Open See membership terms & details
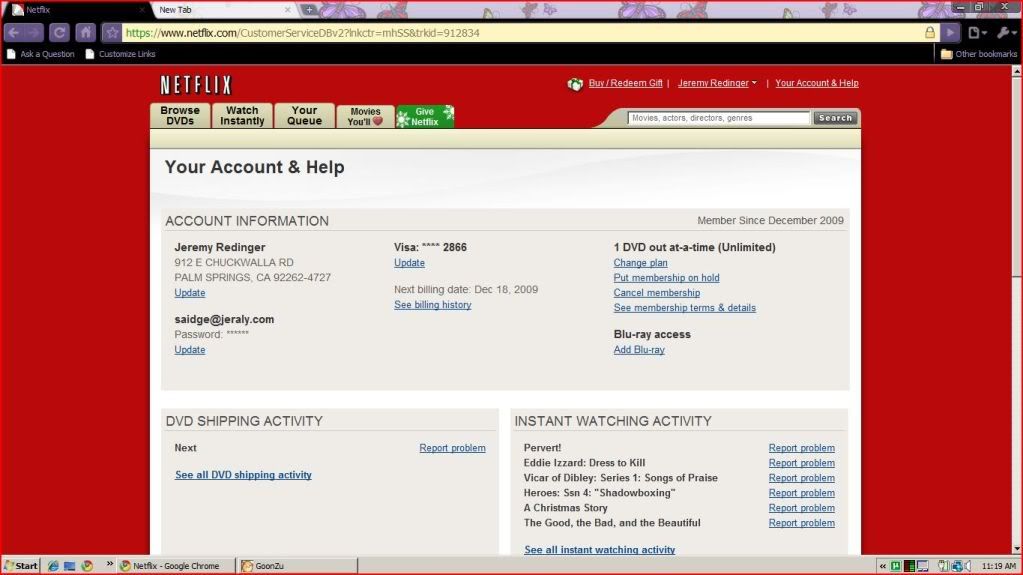1023x575 pixels. point(684,307)
